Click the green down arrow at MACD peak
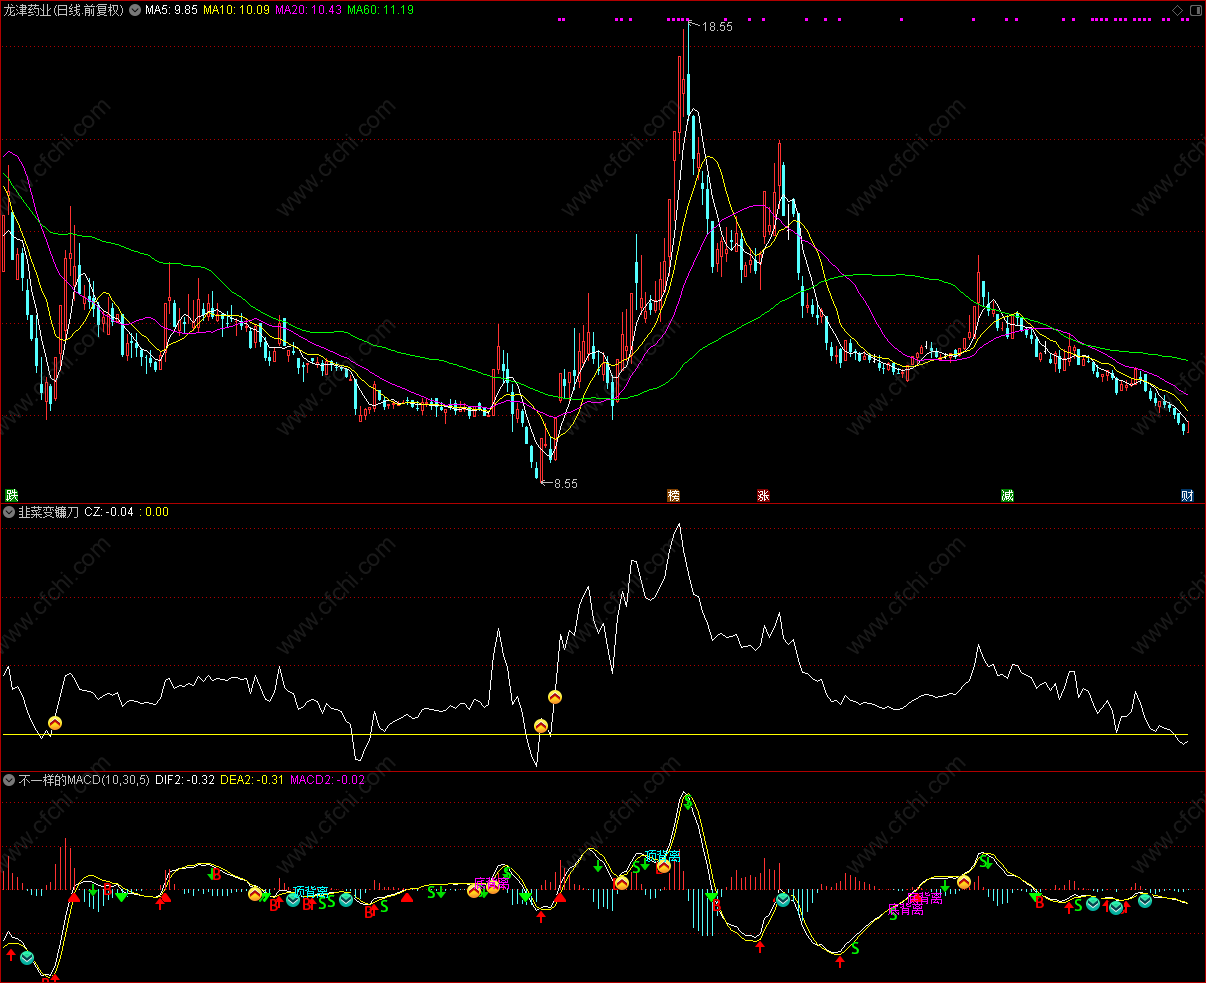The image size is (1206, 983). (689, 802)
